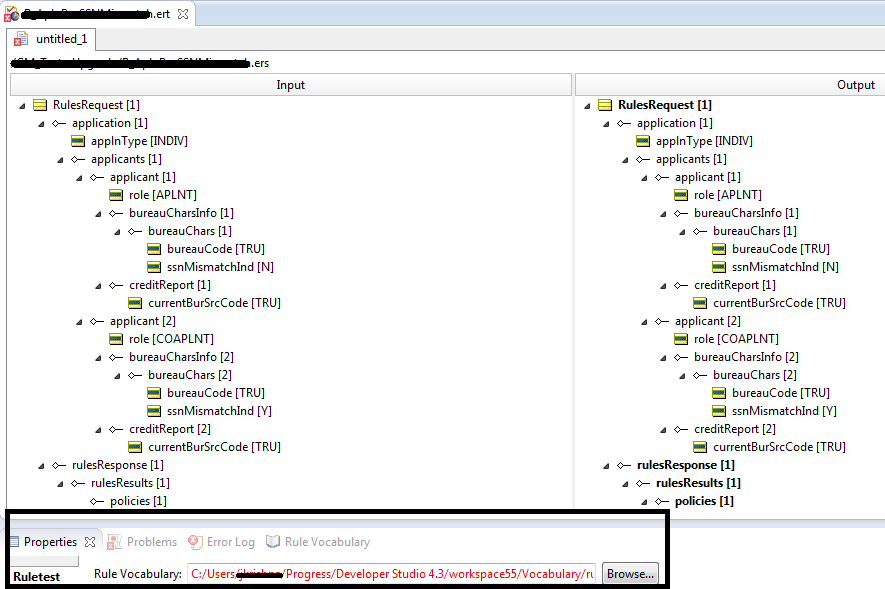Collapse rulesResults [1] node in Input tree
Screen dimensions: 885x589
[x=60, y=483]
